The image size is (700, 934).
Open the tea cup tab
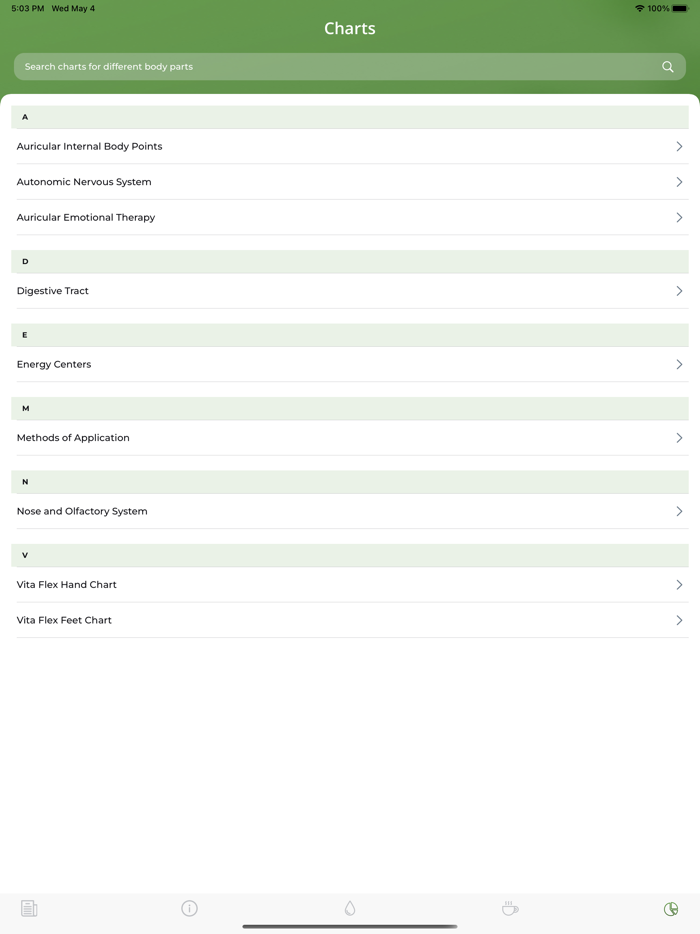(x=510, y=908)
